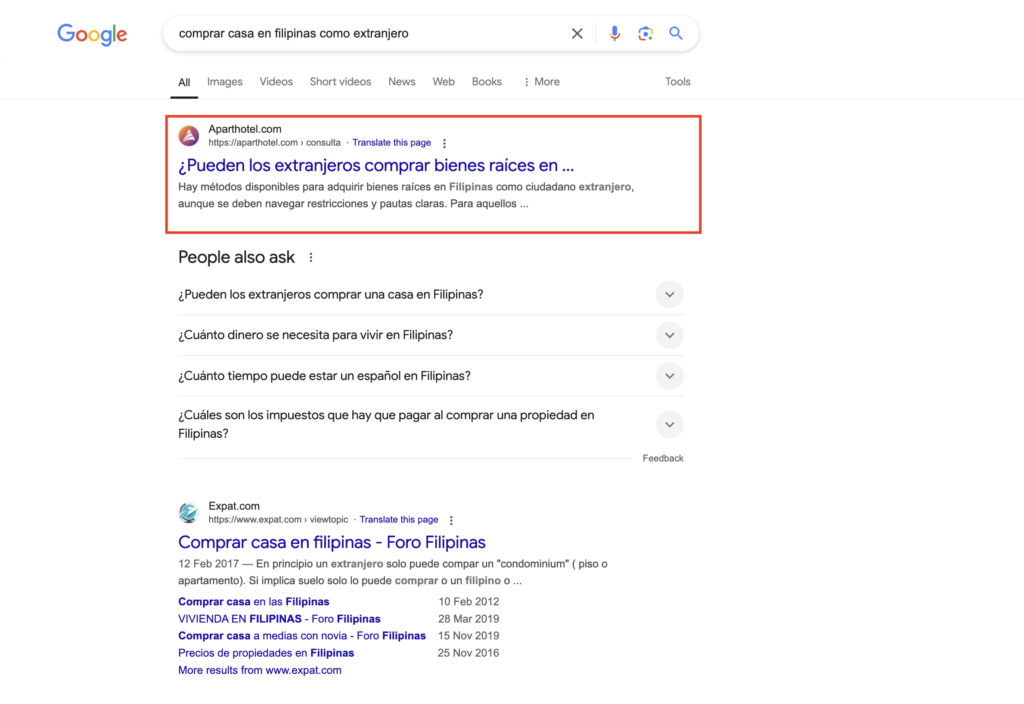
Task: Switch to the News tab
Action: click(x=402, y=82)
